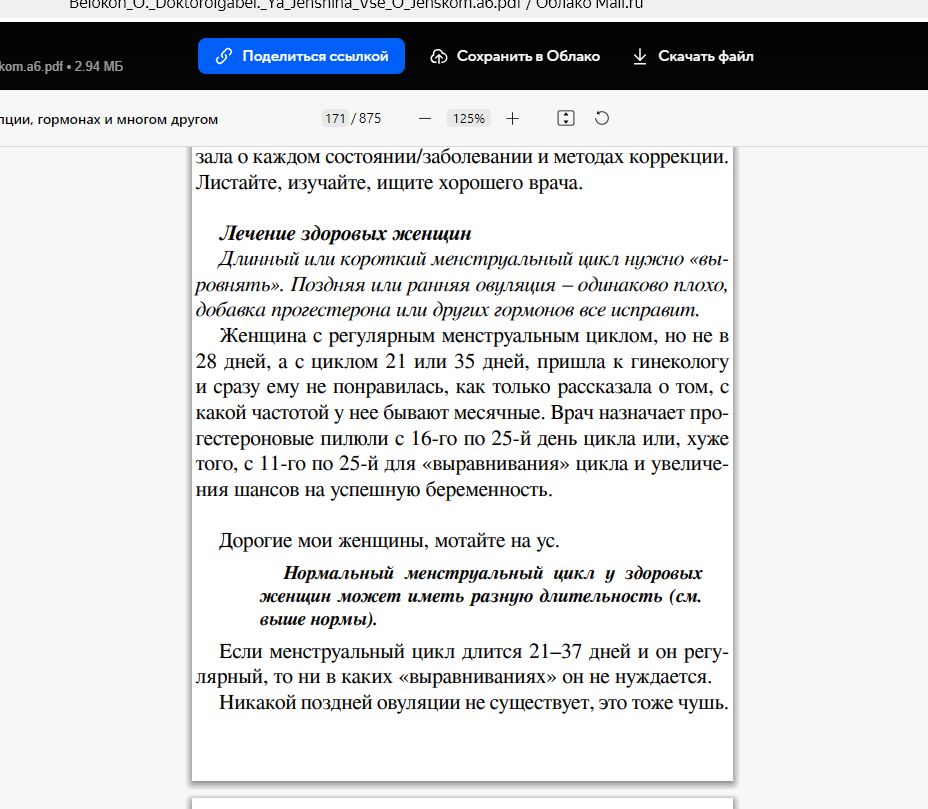Zoom out using the minus icon
This screenshot has width=928, height=809.
point(423,118)
